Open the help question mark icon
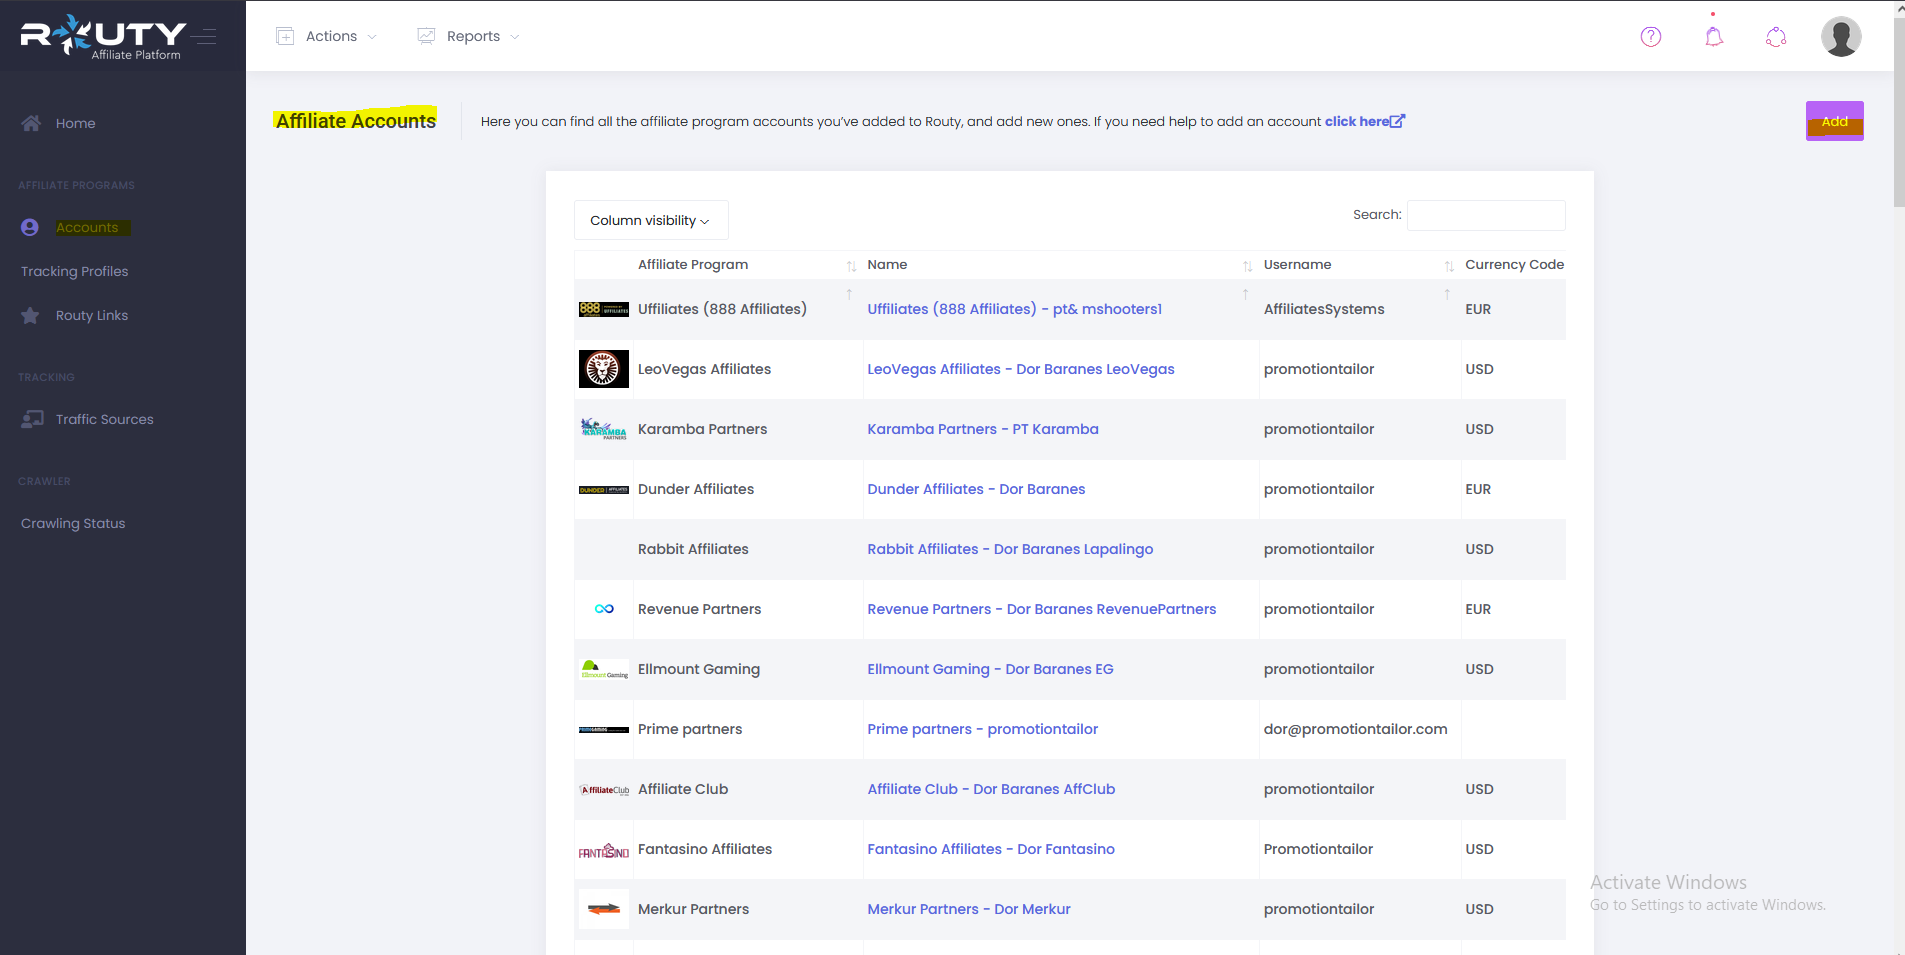 1651,37
